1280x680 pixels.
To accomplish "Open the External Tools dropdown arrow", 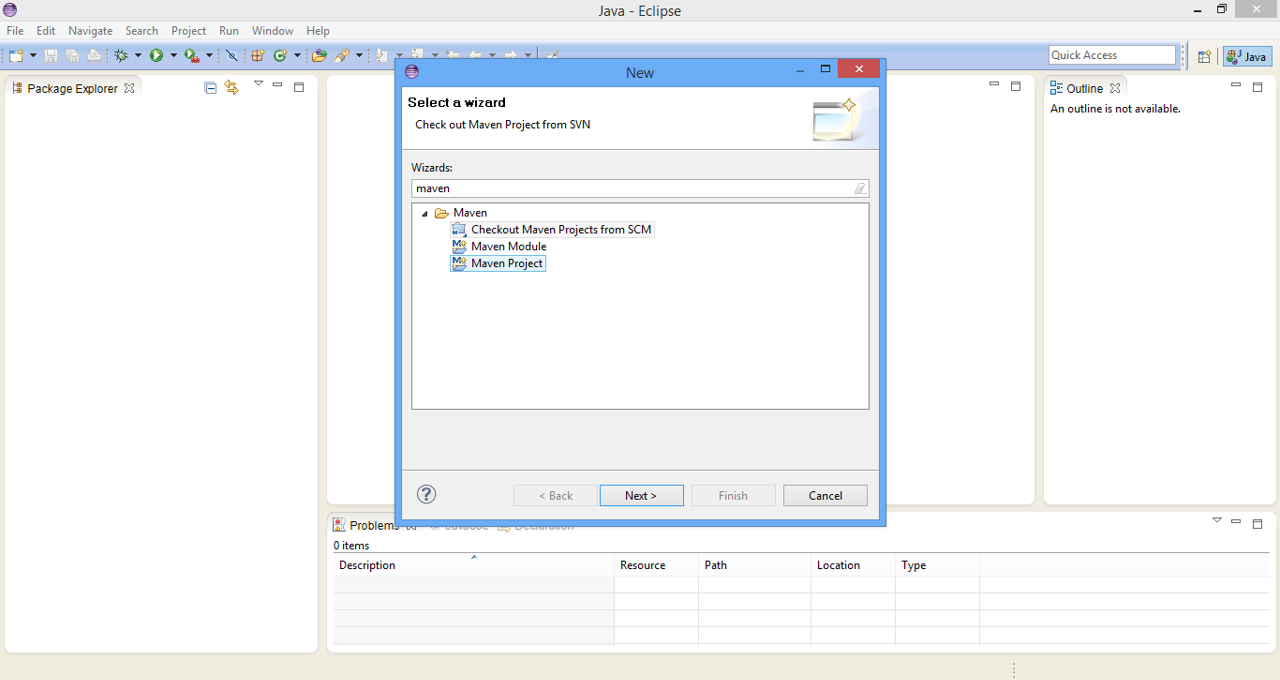I will click(209, 56).
